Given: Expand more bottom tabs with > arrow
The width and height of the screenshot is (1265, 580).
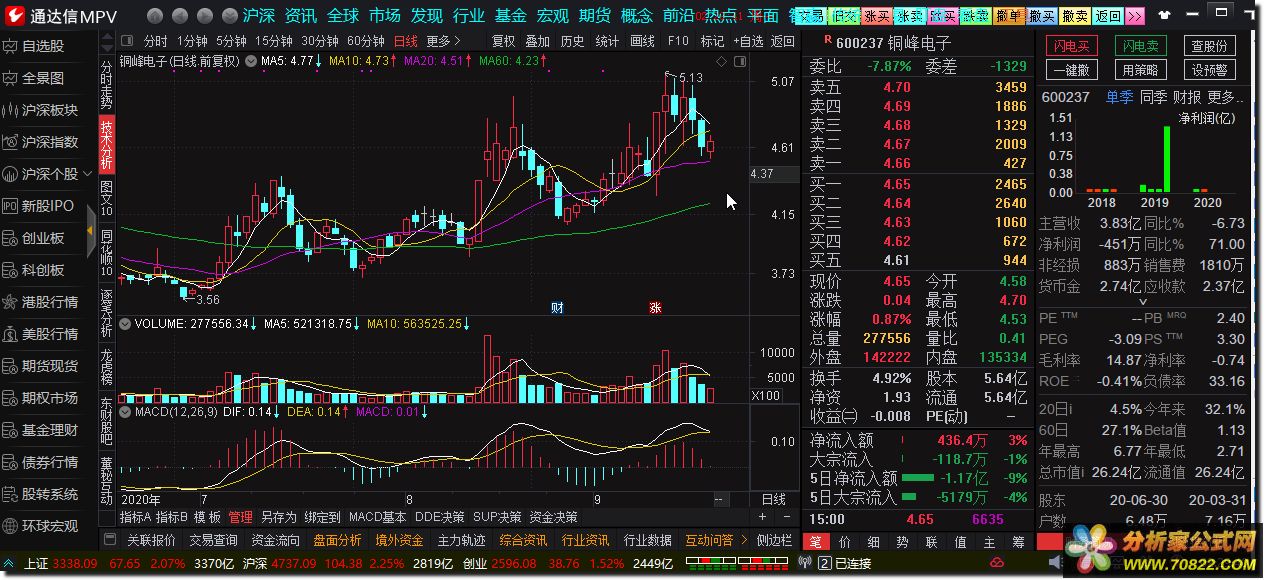Looking at the screenshot, I should click(742, 540).
